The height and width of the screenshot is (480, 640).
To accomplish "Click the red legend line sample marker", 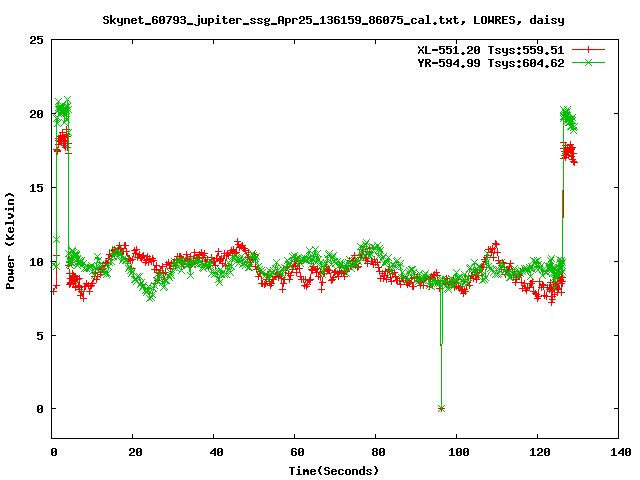I will 588,50.
